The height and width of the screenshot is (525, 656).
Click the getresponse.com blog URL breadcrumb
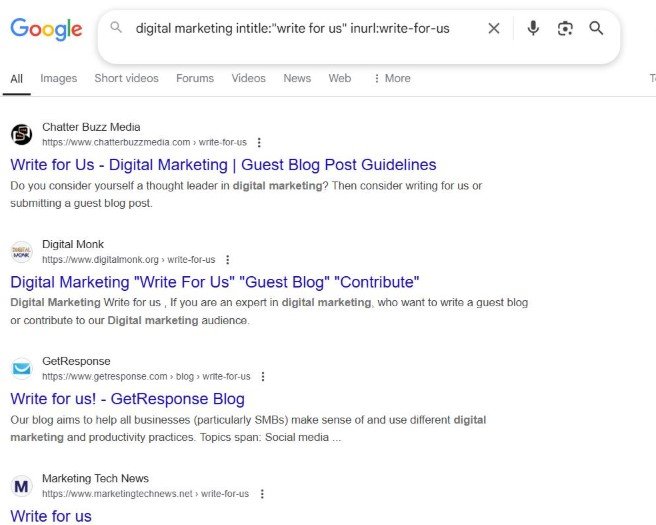(146, 376)
